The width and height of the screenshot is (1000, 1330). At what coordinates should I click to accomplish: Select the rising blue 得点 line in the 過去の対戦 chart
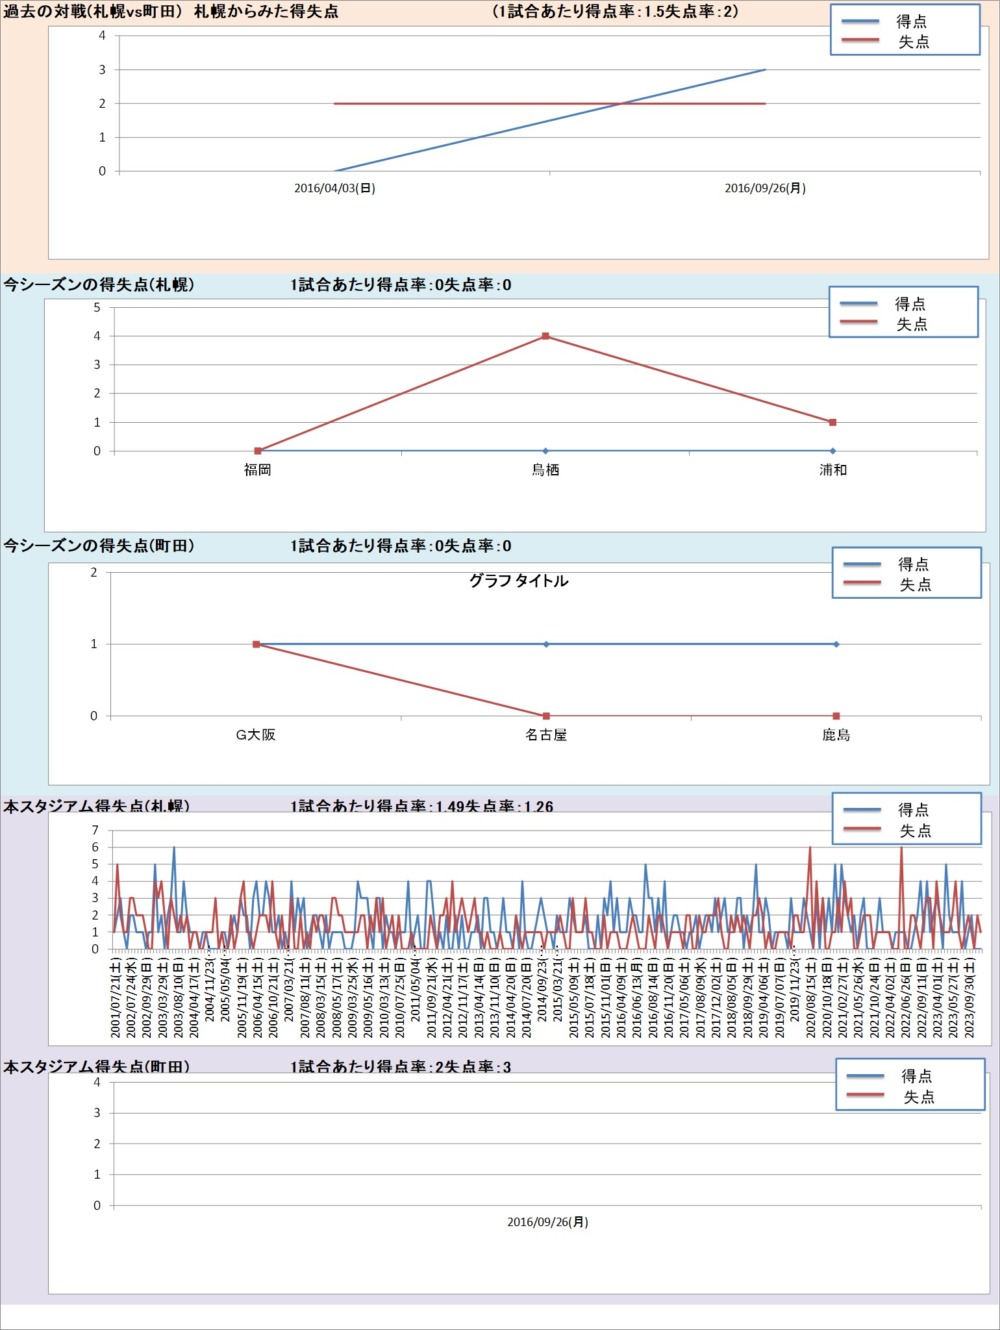[550, 120]
